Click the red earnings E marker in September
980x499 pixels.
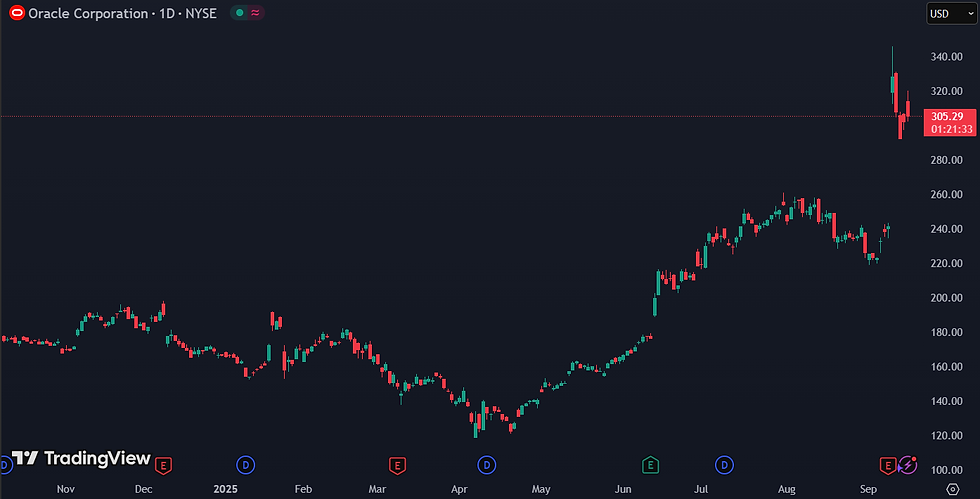pyautogui.click(x=888, y=465)
